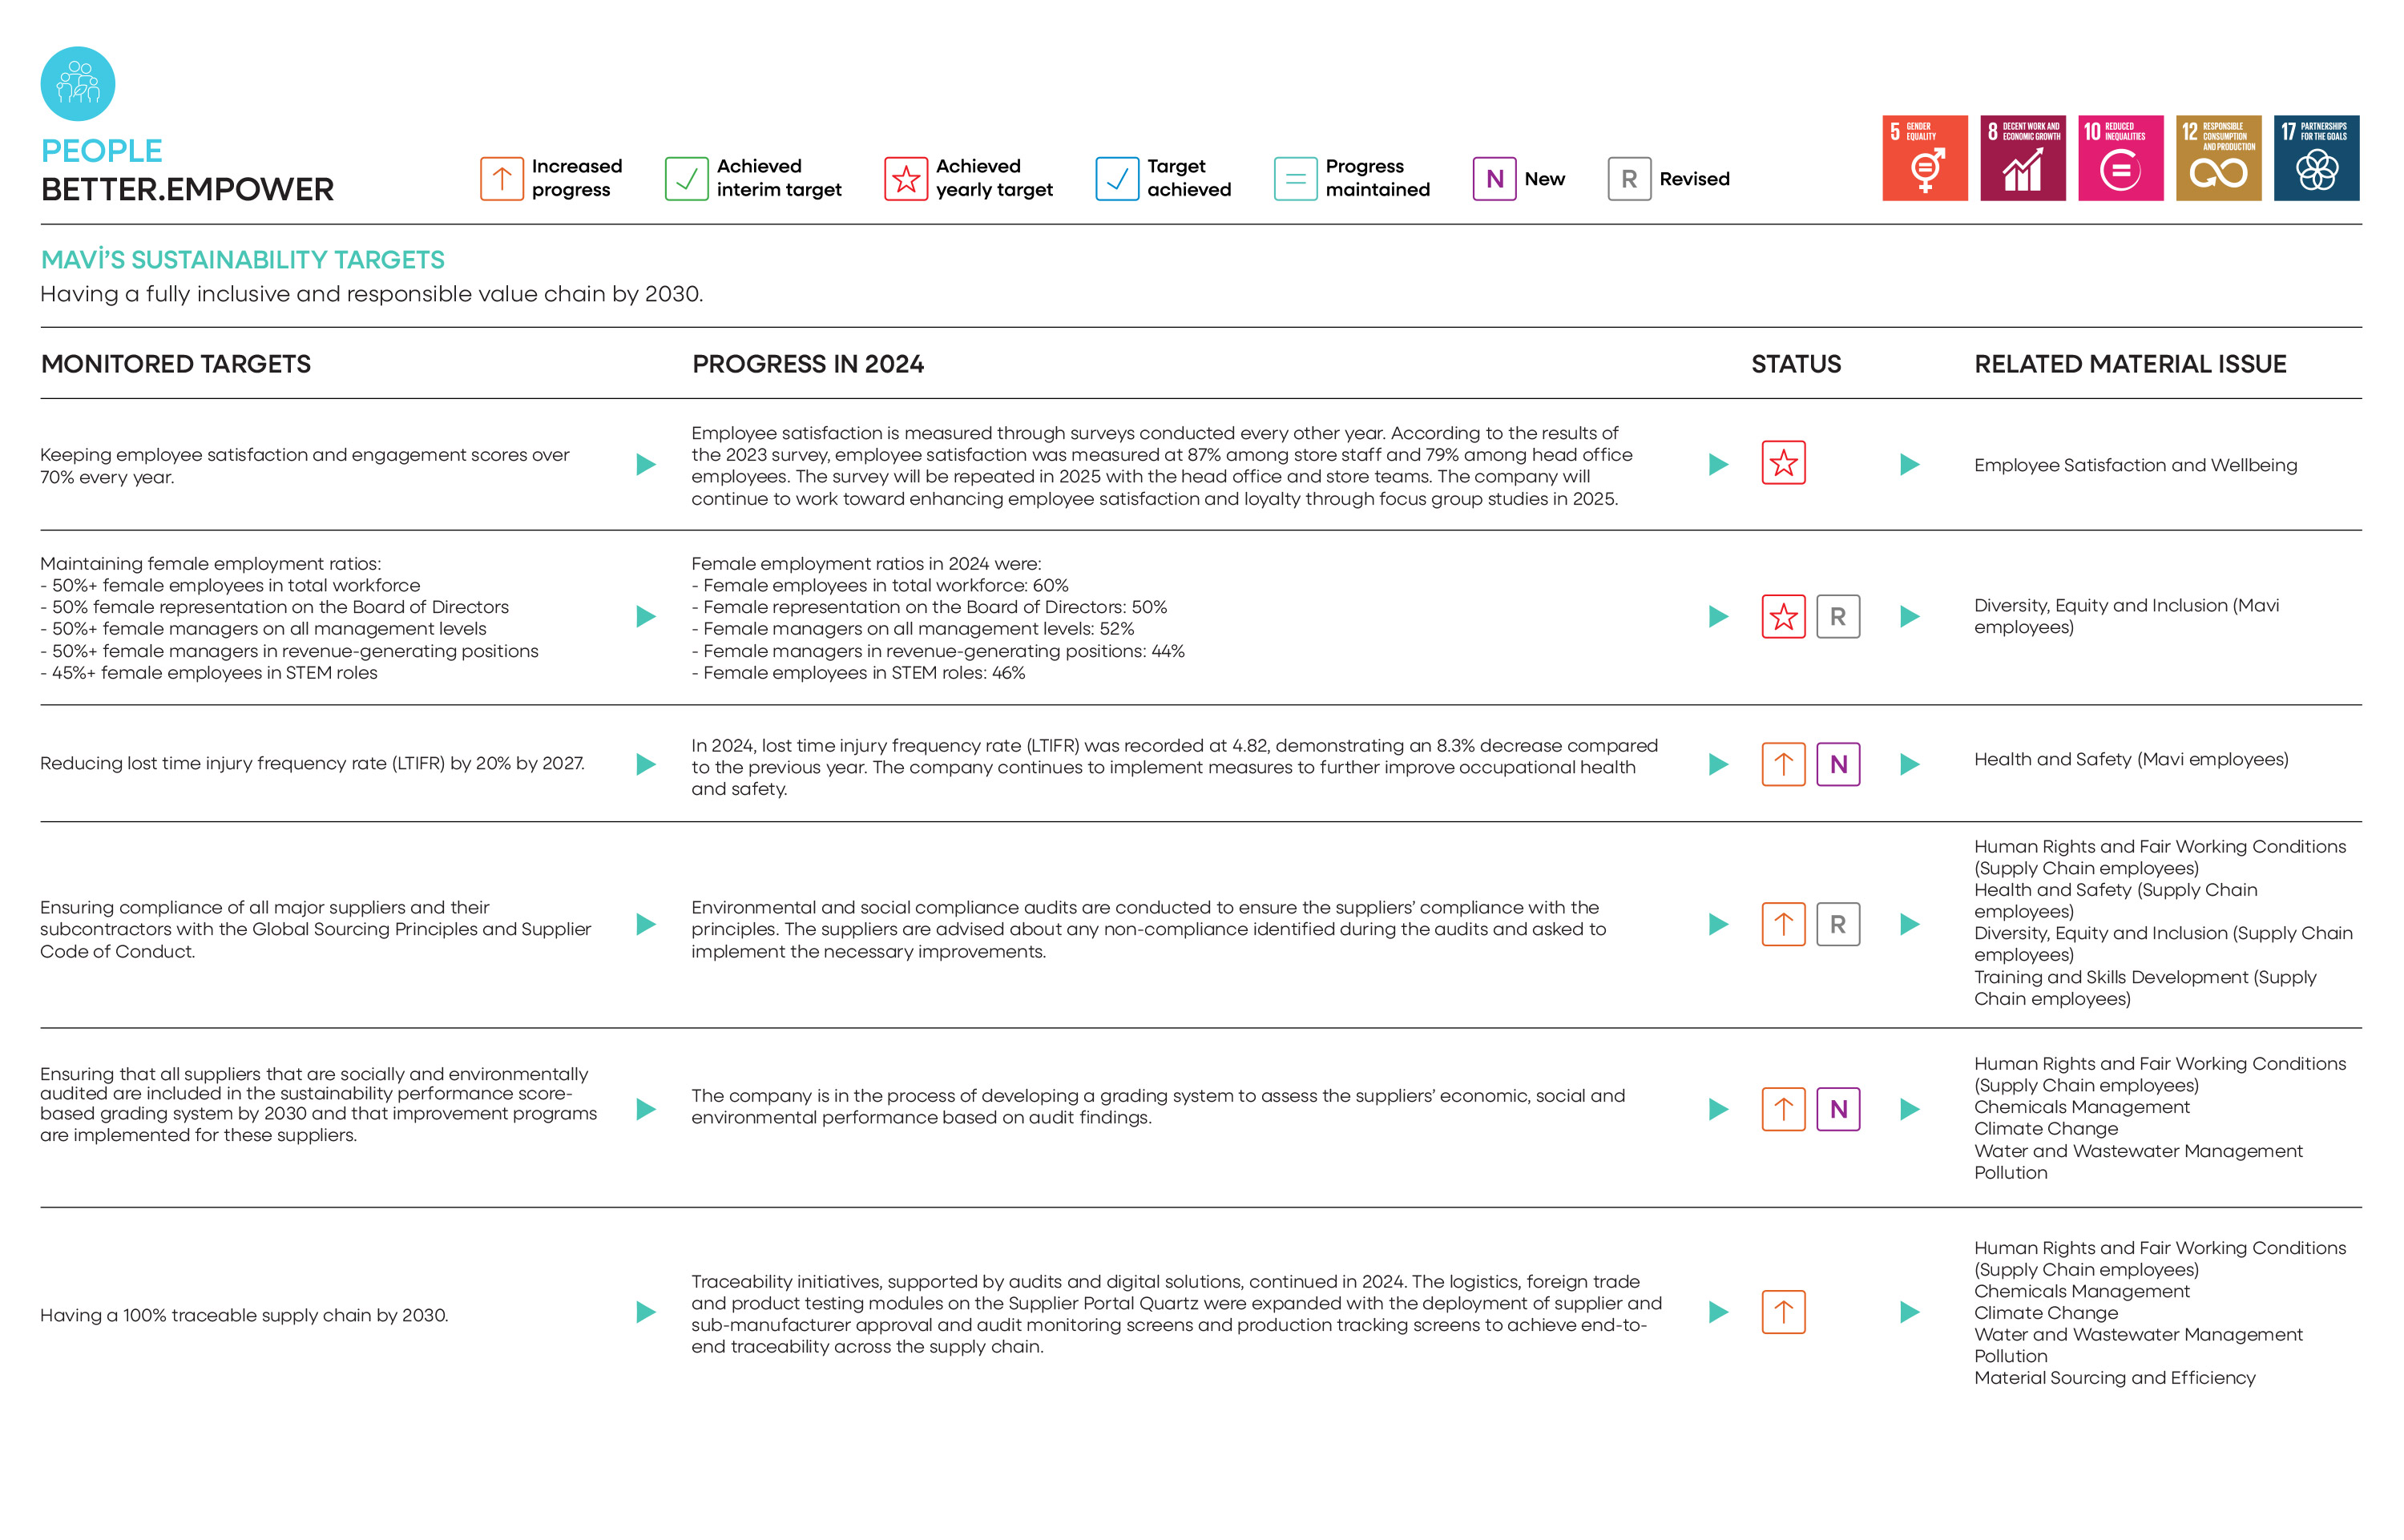Click the Increased progress arrow legend icon
Screen dimensions: 2404x1540
501,179
